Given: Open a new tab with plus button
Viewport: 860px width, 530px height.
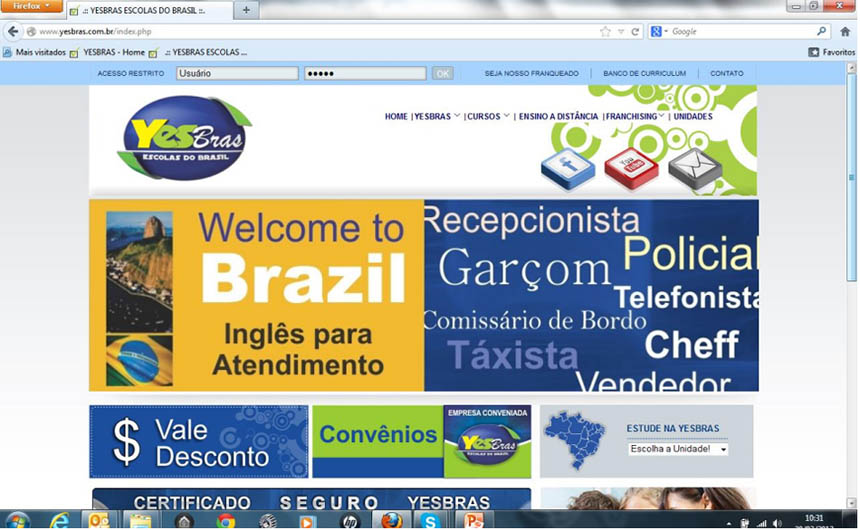Looking at the screenshot, I should (246, 10).
